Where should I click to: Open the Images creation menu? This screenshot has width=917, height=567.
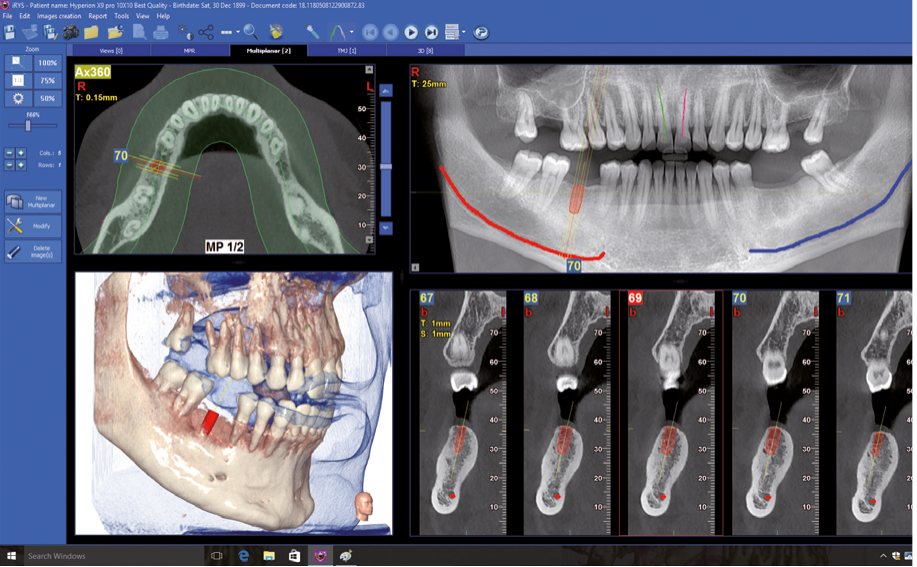(59, 16)
